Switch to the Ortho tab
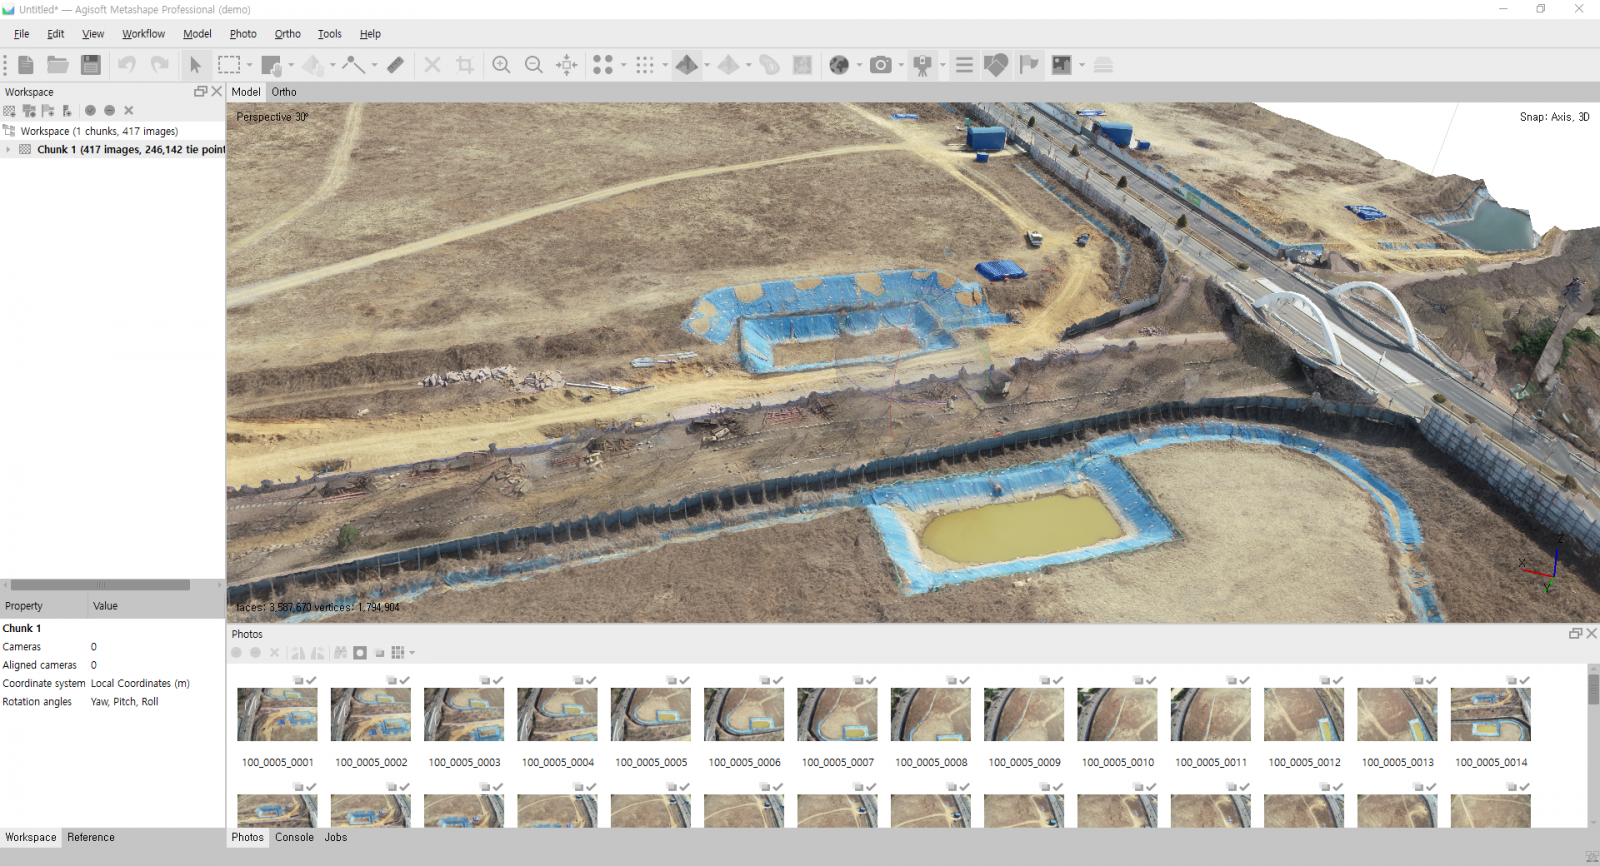This screenshot has height=866, width=1600. pyautogui.click(x=284, y=92)
